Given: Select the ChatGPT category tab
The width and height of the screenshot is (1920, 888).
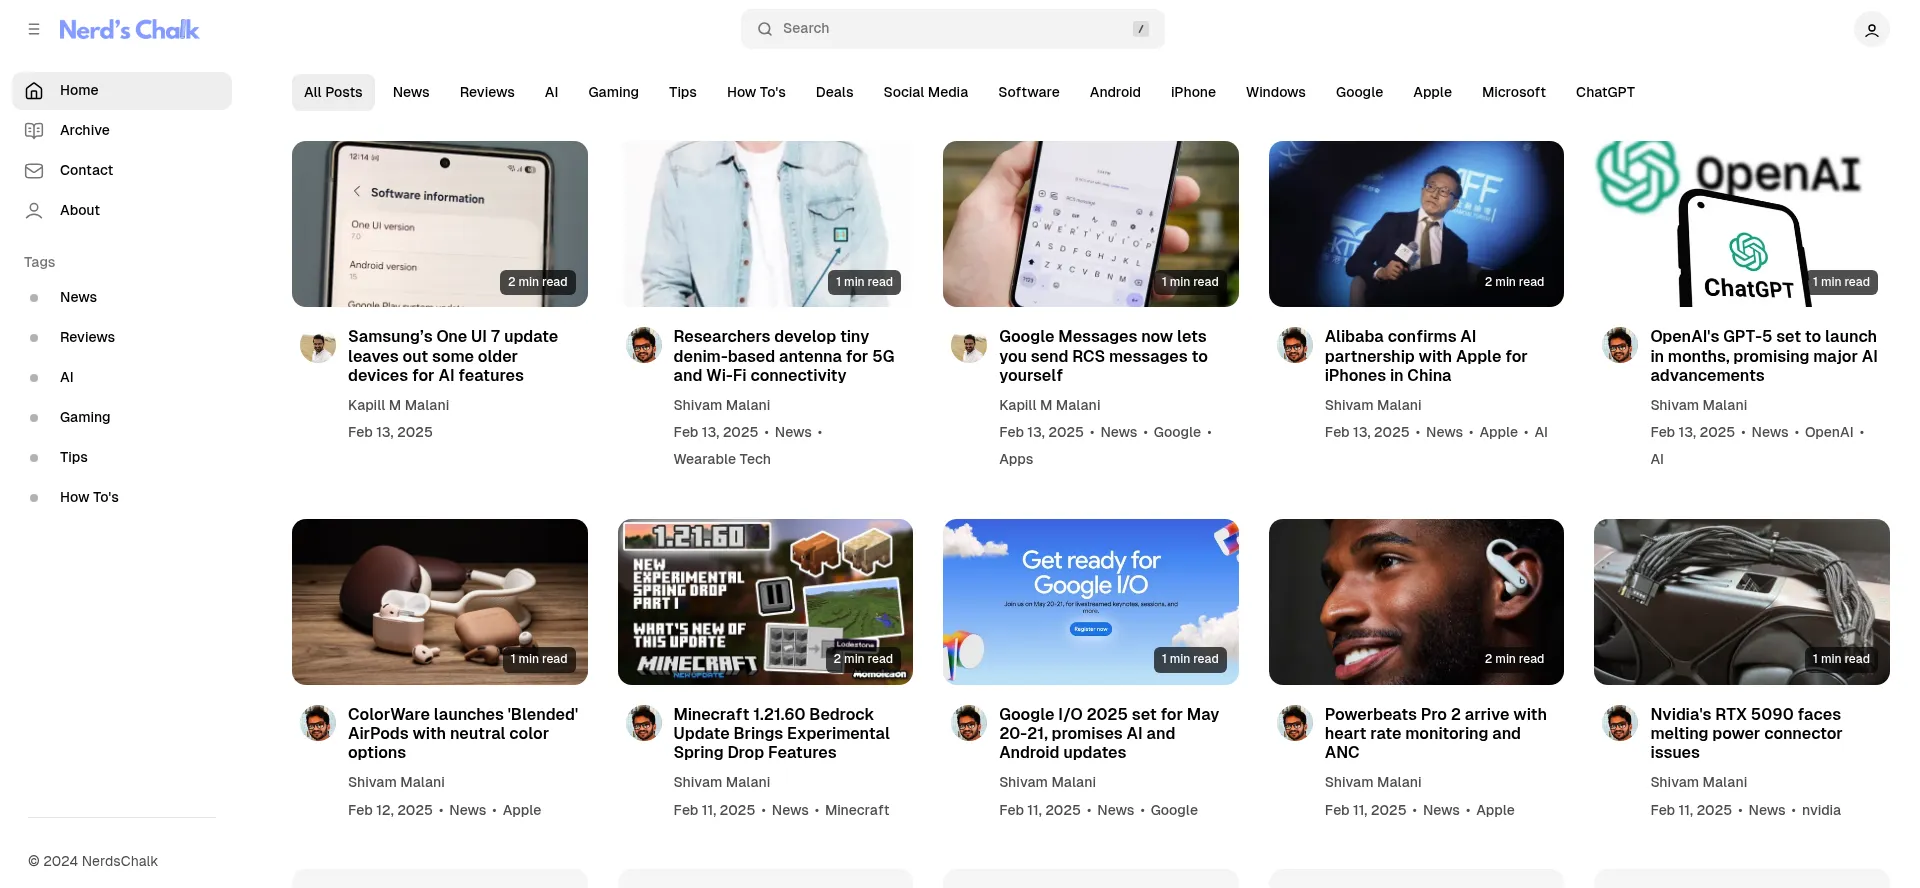Looking at the screenshot, I should click(1605, 92).
